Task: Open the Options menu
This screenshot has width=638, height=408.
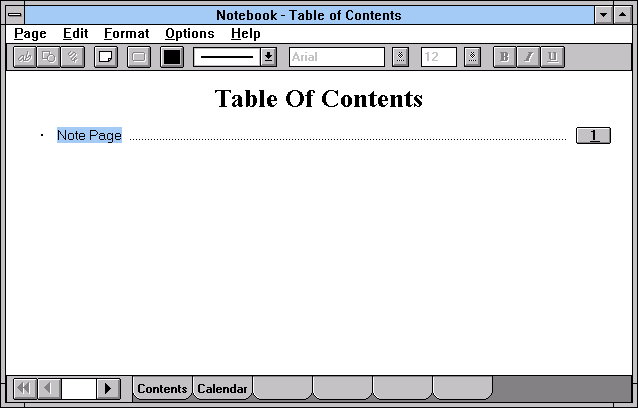Action: tap(190, 33)
